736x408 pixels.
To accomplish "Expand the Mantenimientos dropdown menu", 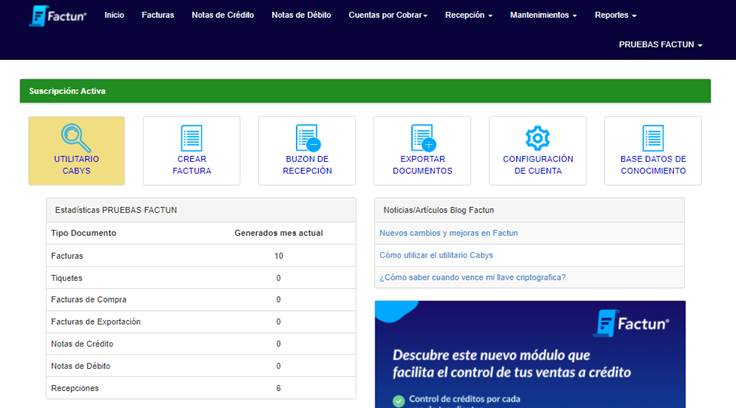I will 543,15.
